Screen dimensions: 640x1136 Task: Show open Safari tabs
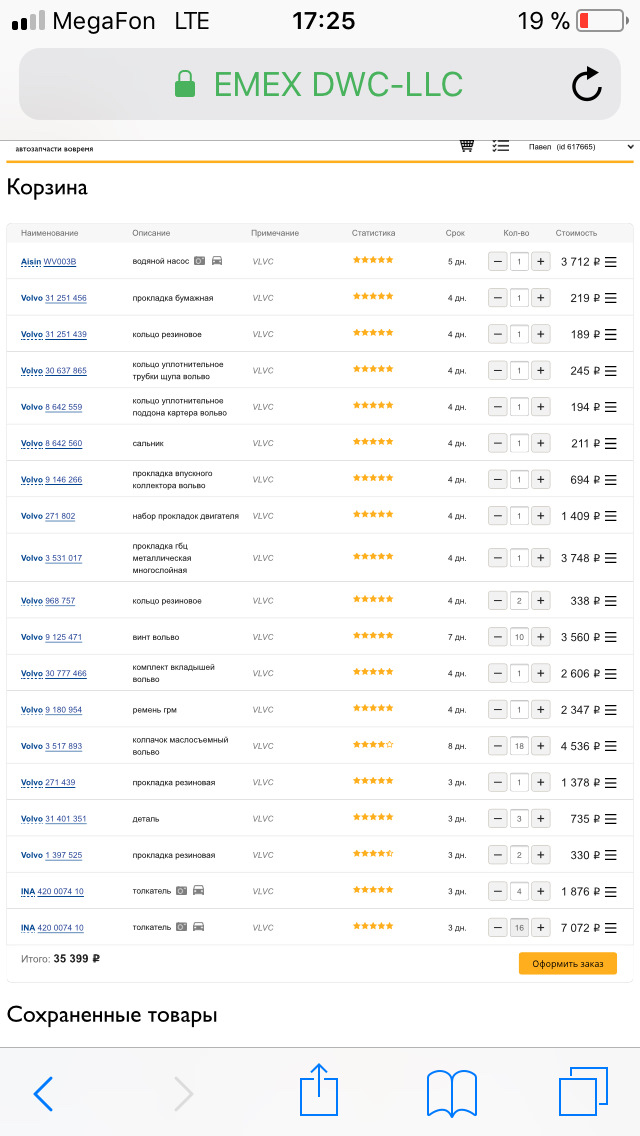[x=583, y=1091]
